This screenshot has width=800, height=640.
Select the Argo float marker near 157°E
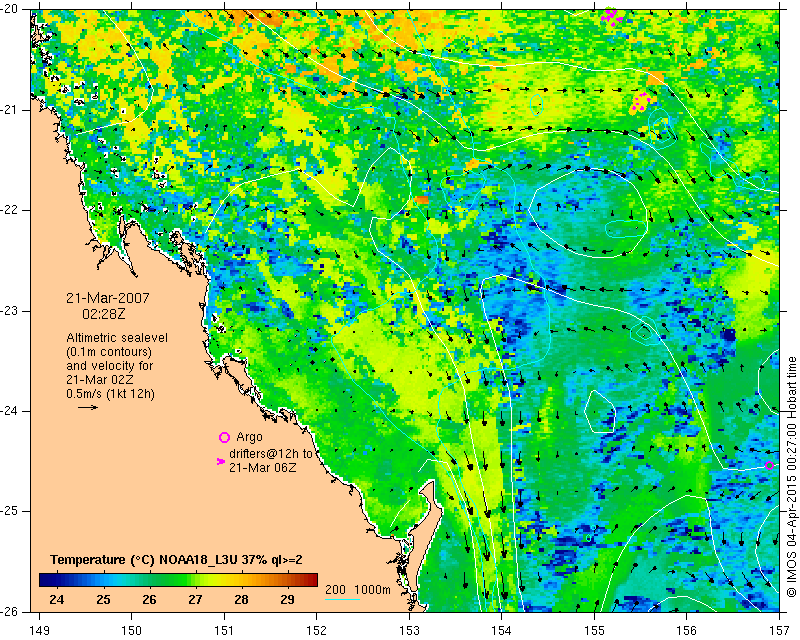coord(769,465)
